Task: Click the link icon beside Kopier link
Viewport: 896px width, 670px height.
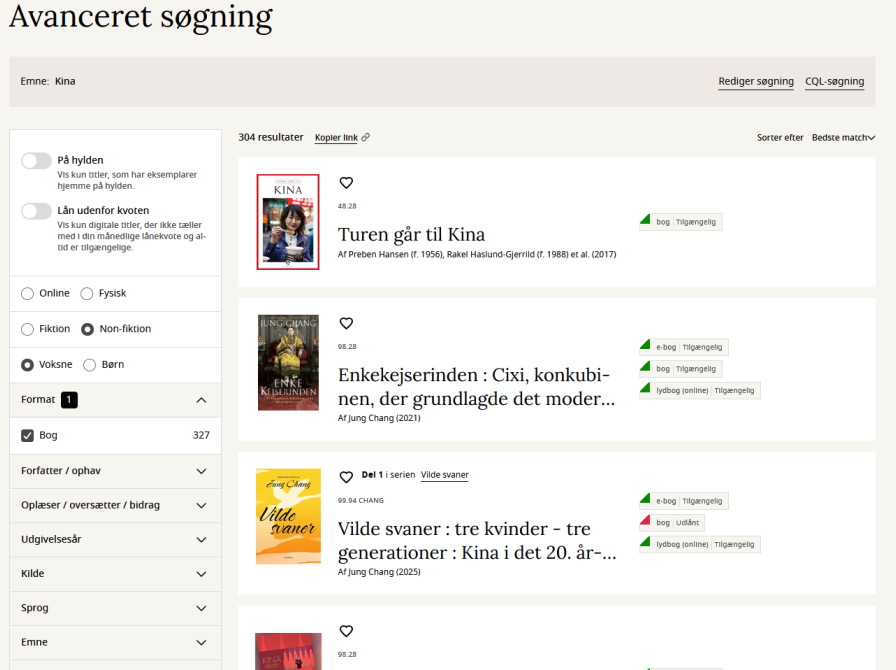Action: [x=366, y=137]
